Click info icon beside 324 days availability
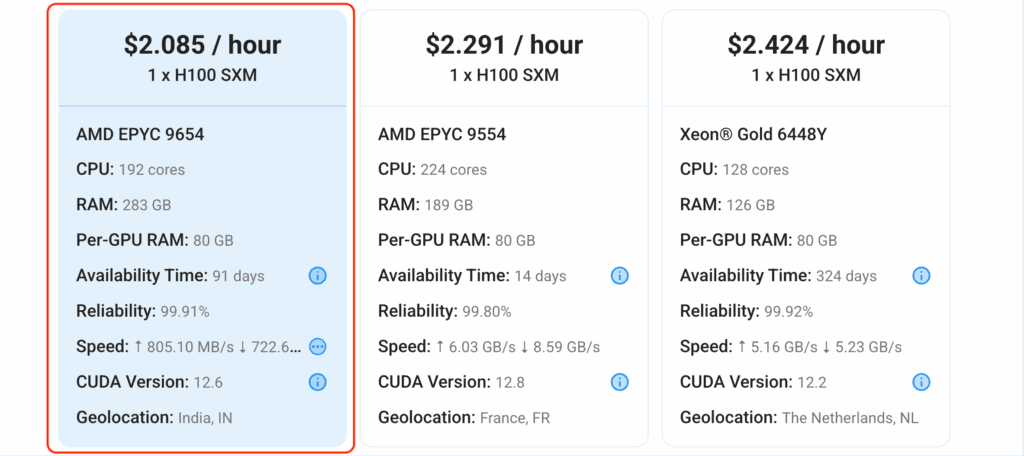The image size is (1024, 456). tap(921, 276)
